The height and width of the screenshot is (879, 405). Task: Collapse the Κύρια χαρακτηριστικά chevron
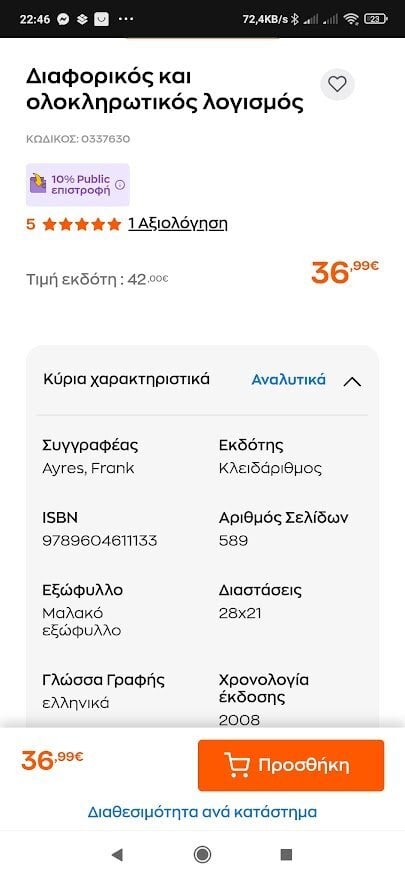(x=352, y=382)
